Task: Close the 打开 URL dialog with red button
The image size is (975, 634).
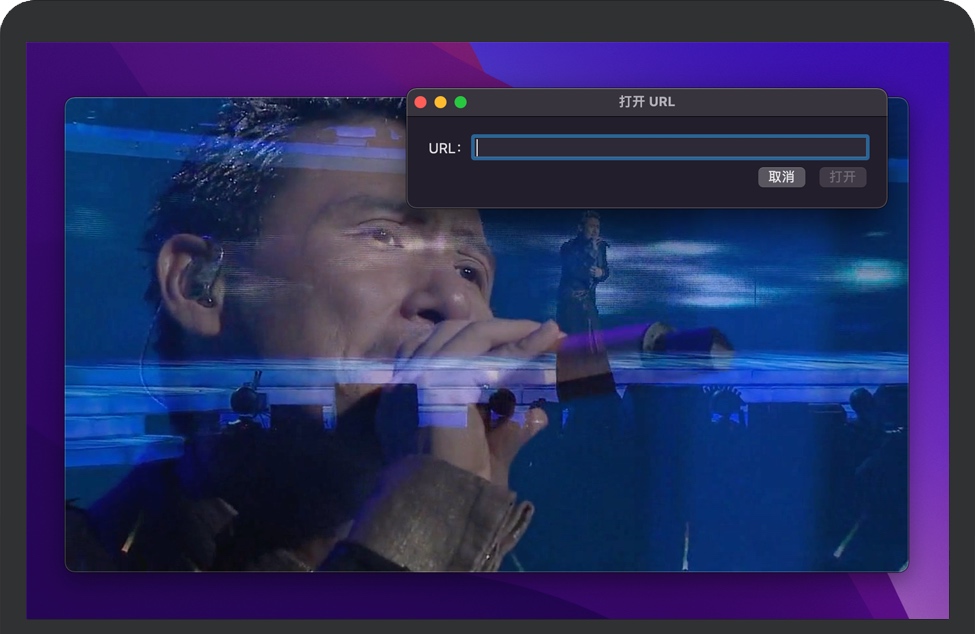Action: click(421, 102)
